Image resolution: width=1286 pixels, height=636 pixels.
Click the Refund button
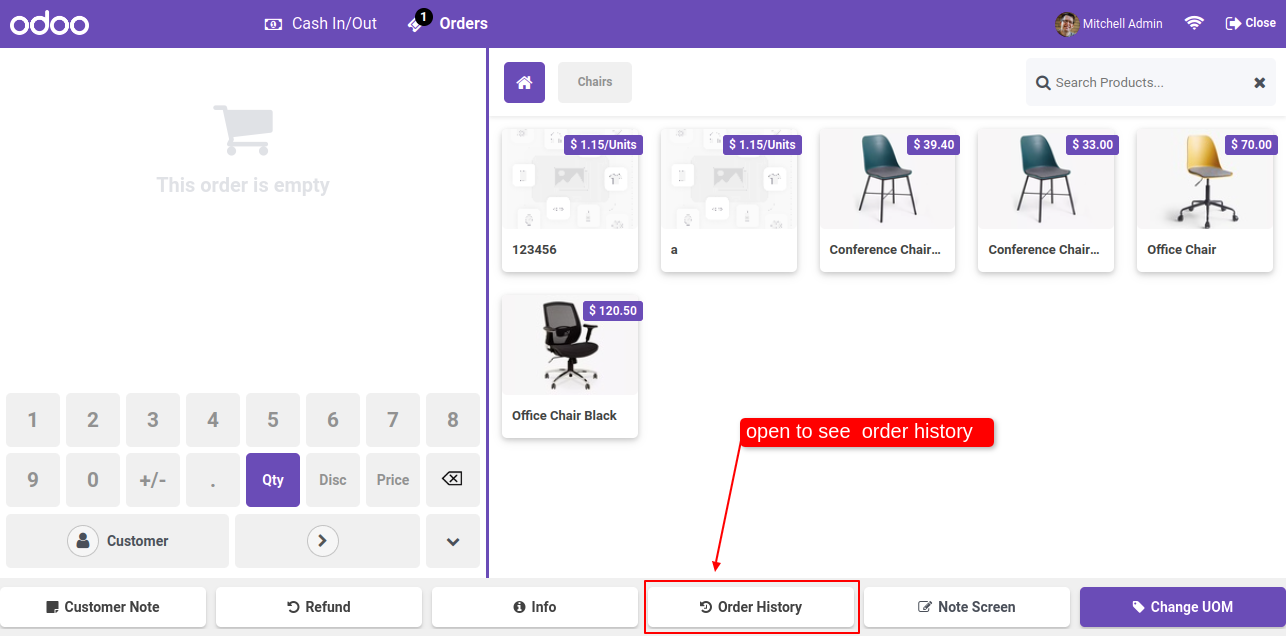point(319,607)
